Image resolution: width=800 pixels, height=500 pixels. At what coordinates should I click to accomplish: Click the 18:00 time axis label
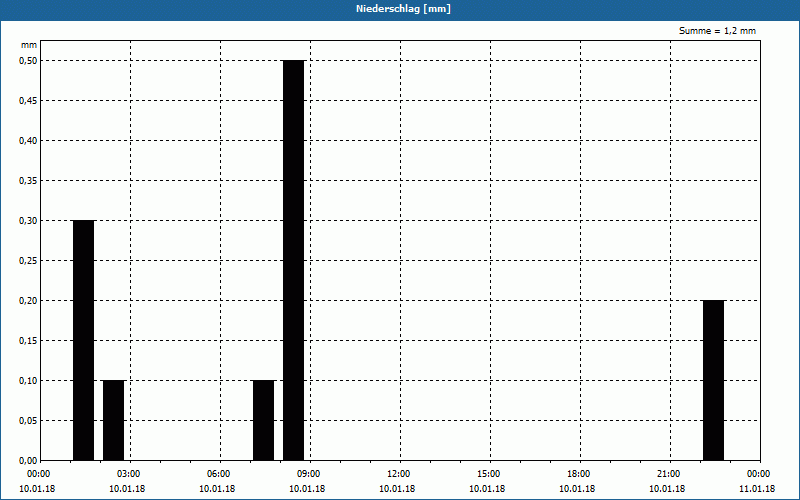(x=580, y=474)
